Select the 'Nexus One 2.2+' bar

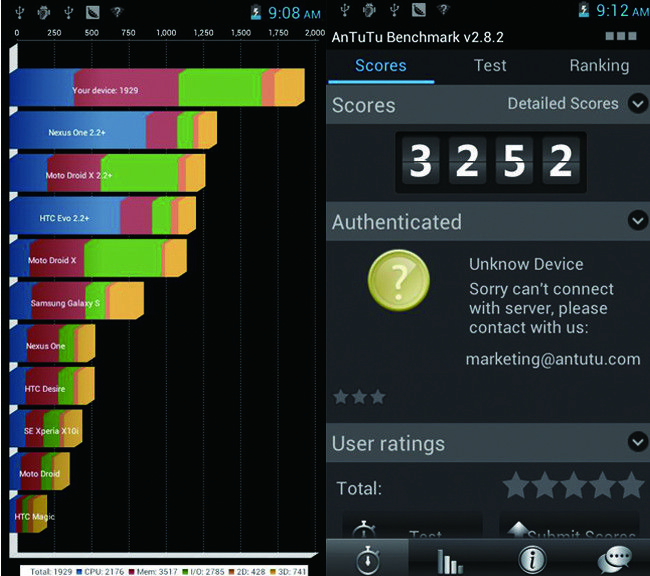click(113, 130)
